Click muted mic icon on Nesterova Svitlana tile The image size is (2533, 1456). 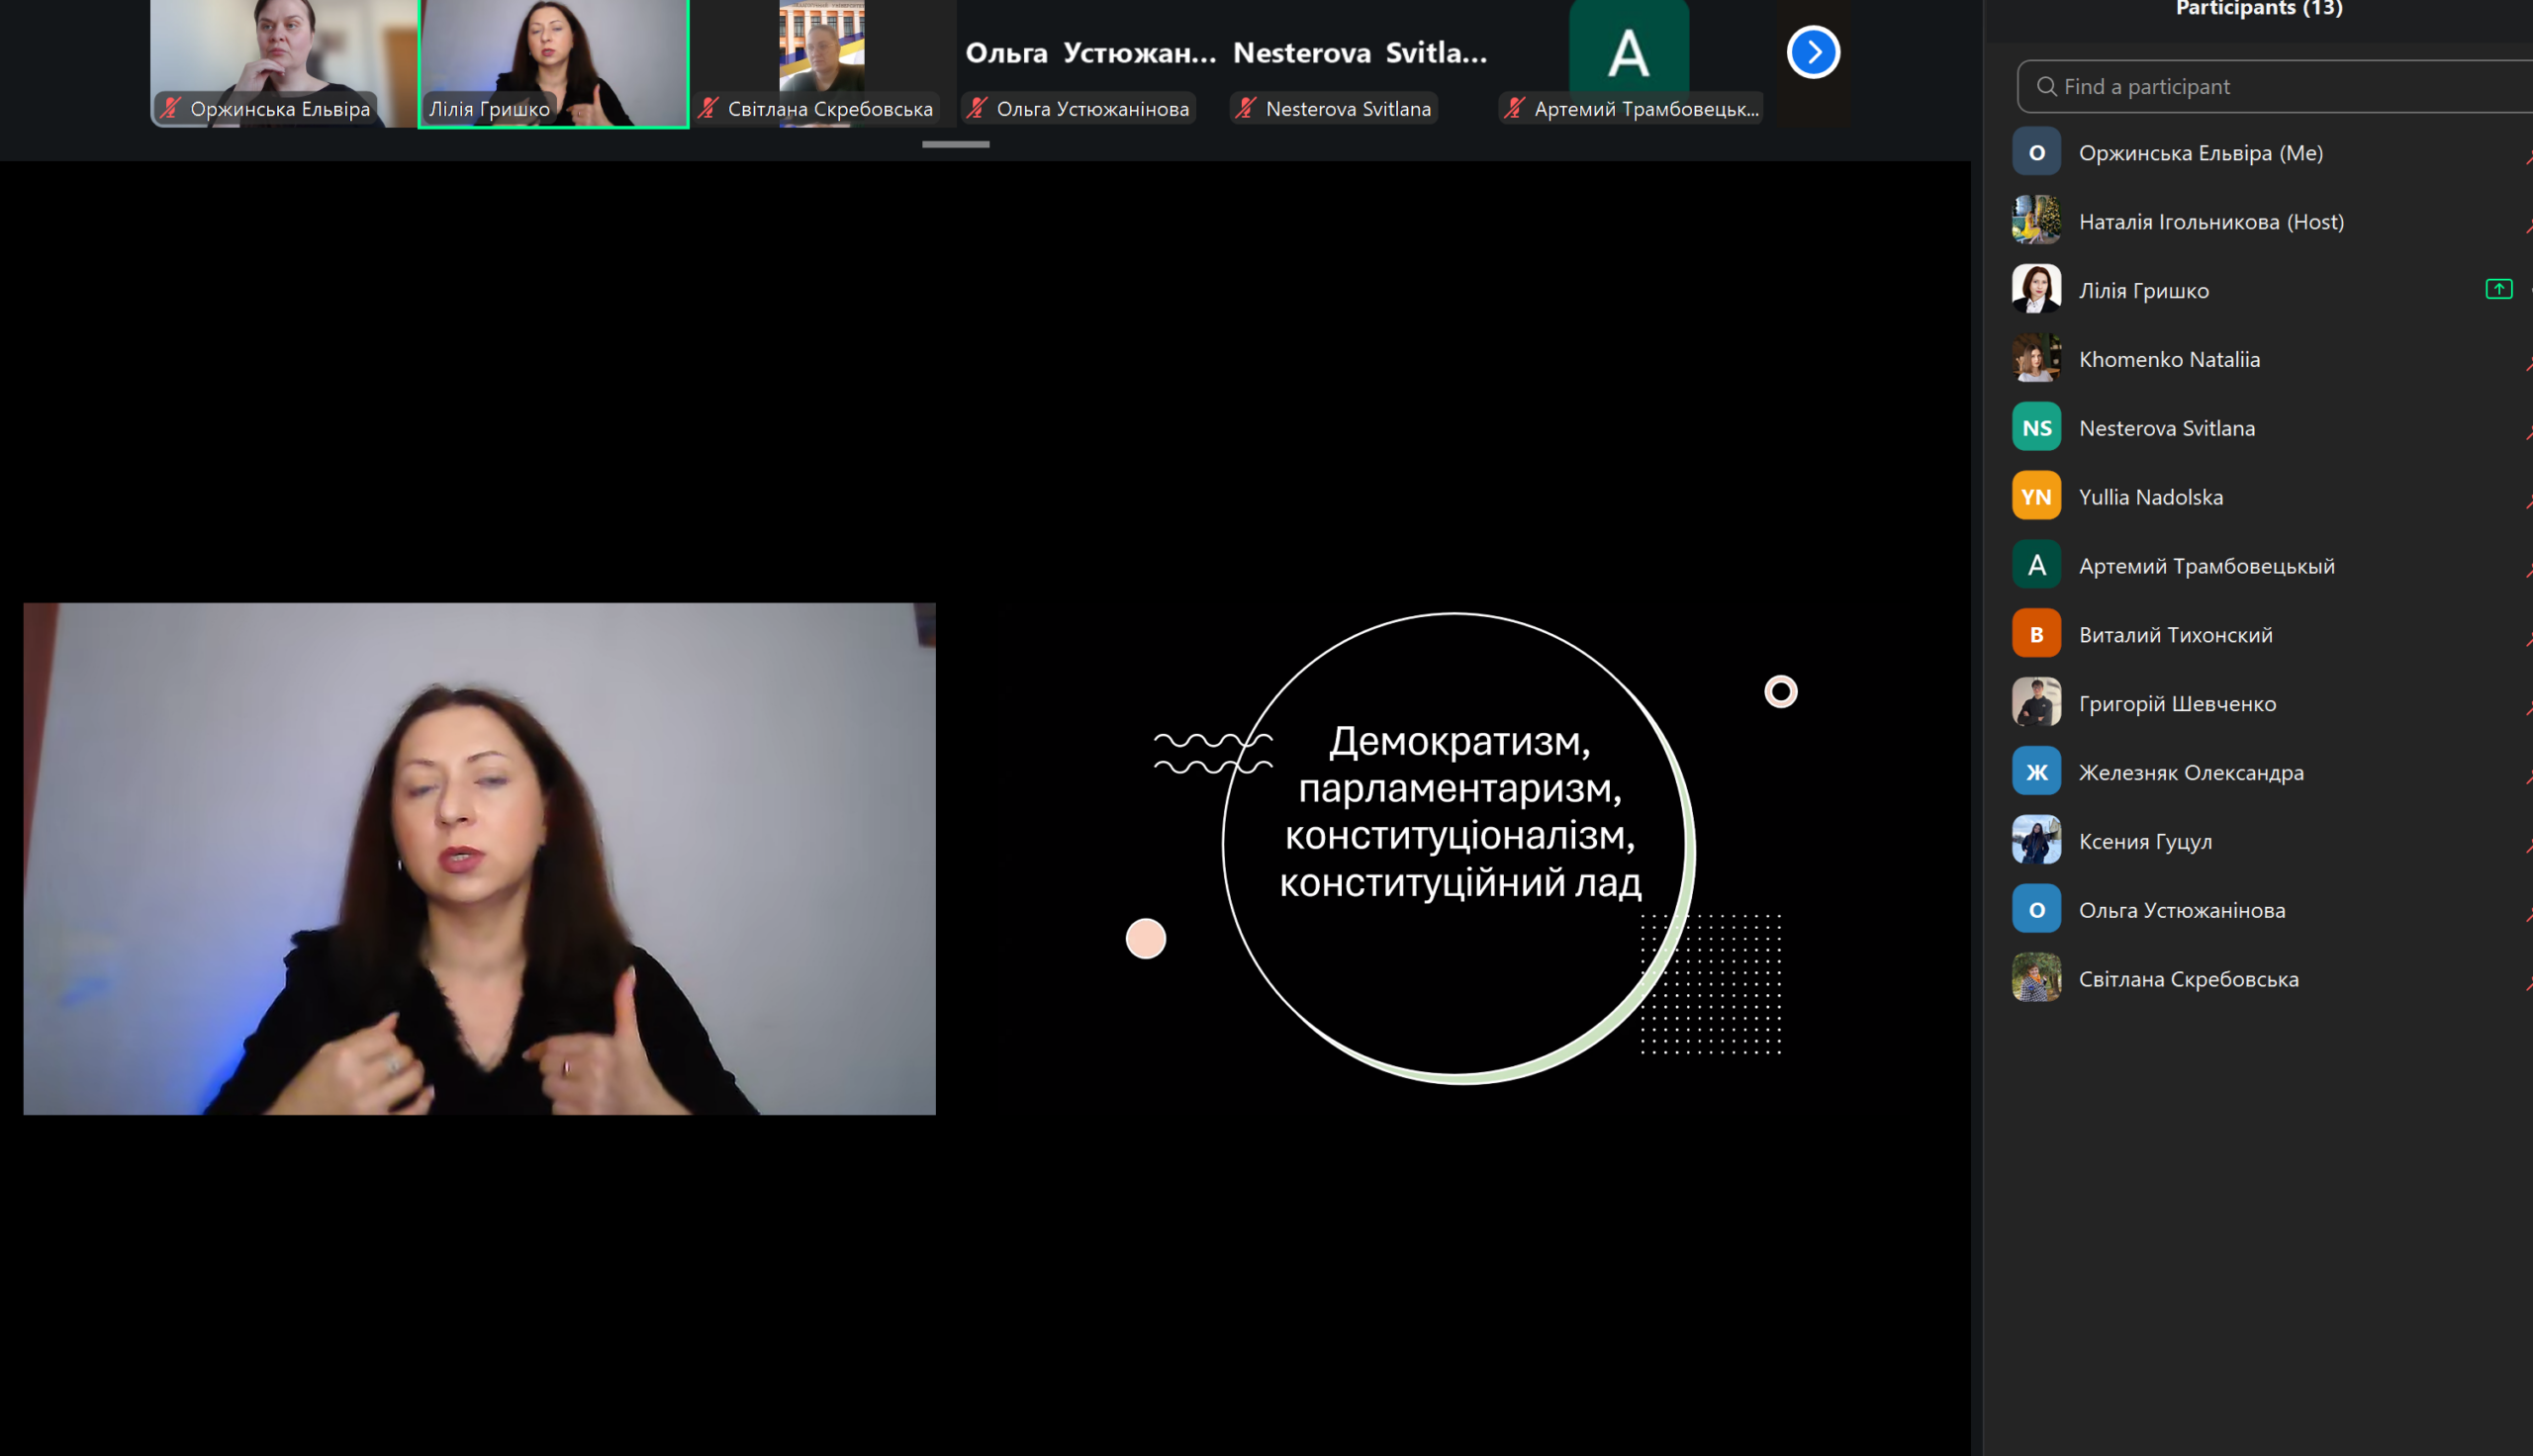[x=1246, y=108]
